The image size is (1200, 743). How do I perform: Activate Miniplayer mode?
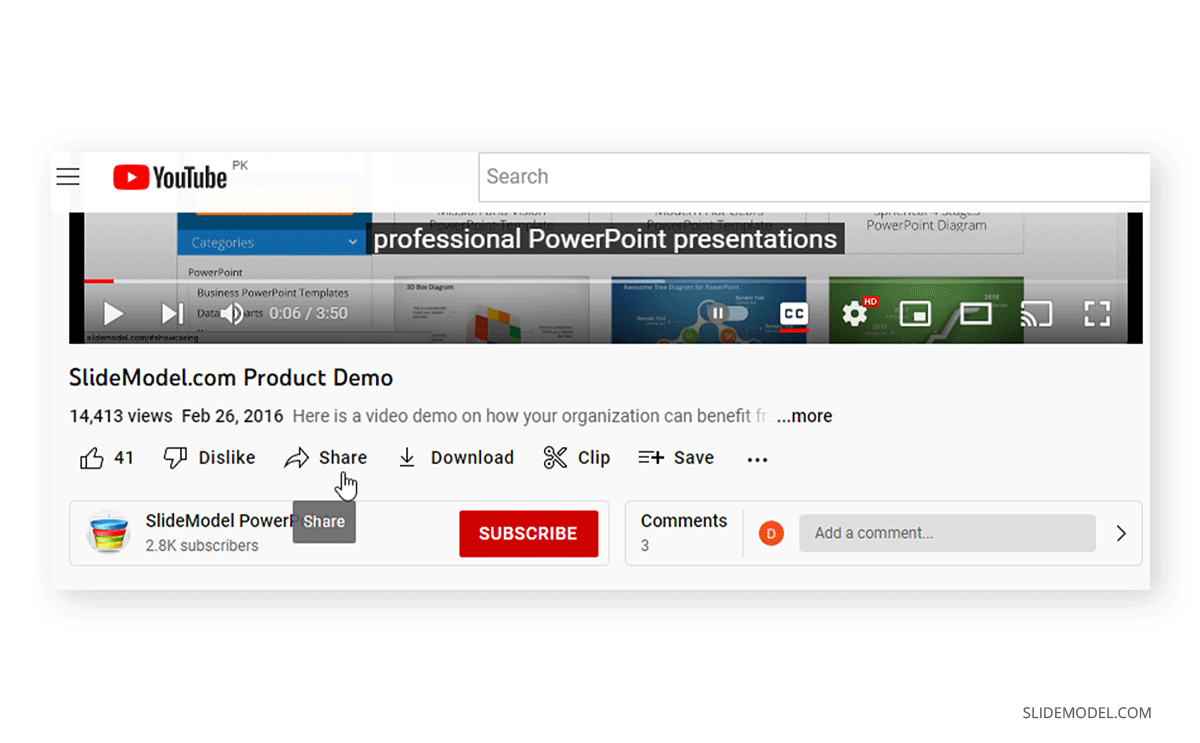[x=915, y=313]
